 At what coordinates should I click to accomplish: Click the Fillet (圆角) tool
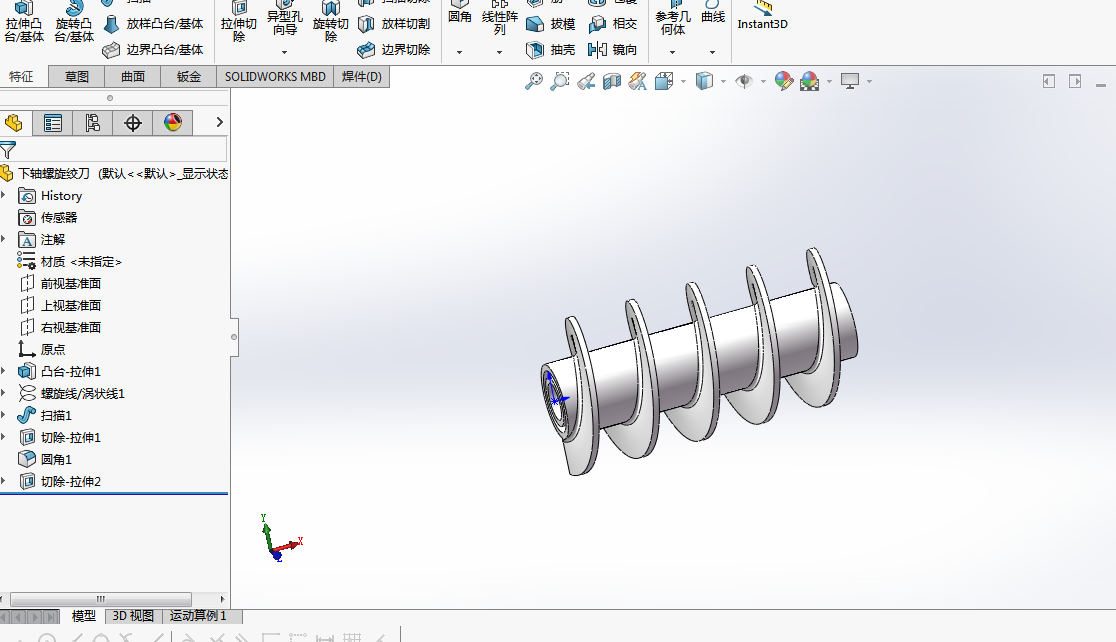[459, 14]
